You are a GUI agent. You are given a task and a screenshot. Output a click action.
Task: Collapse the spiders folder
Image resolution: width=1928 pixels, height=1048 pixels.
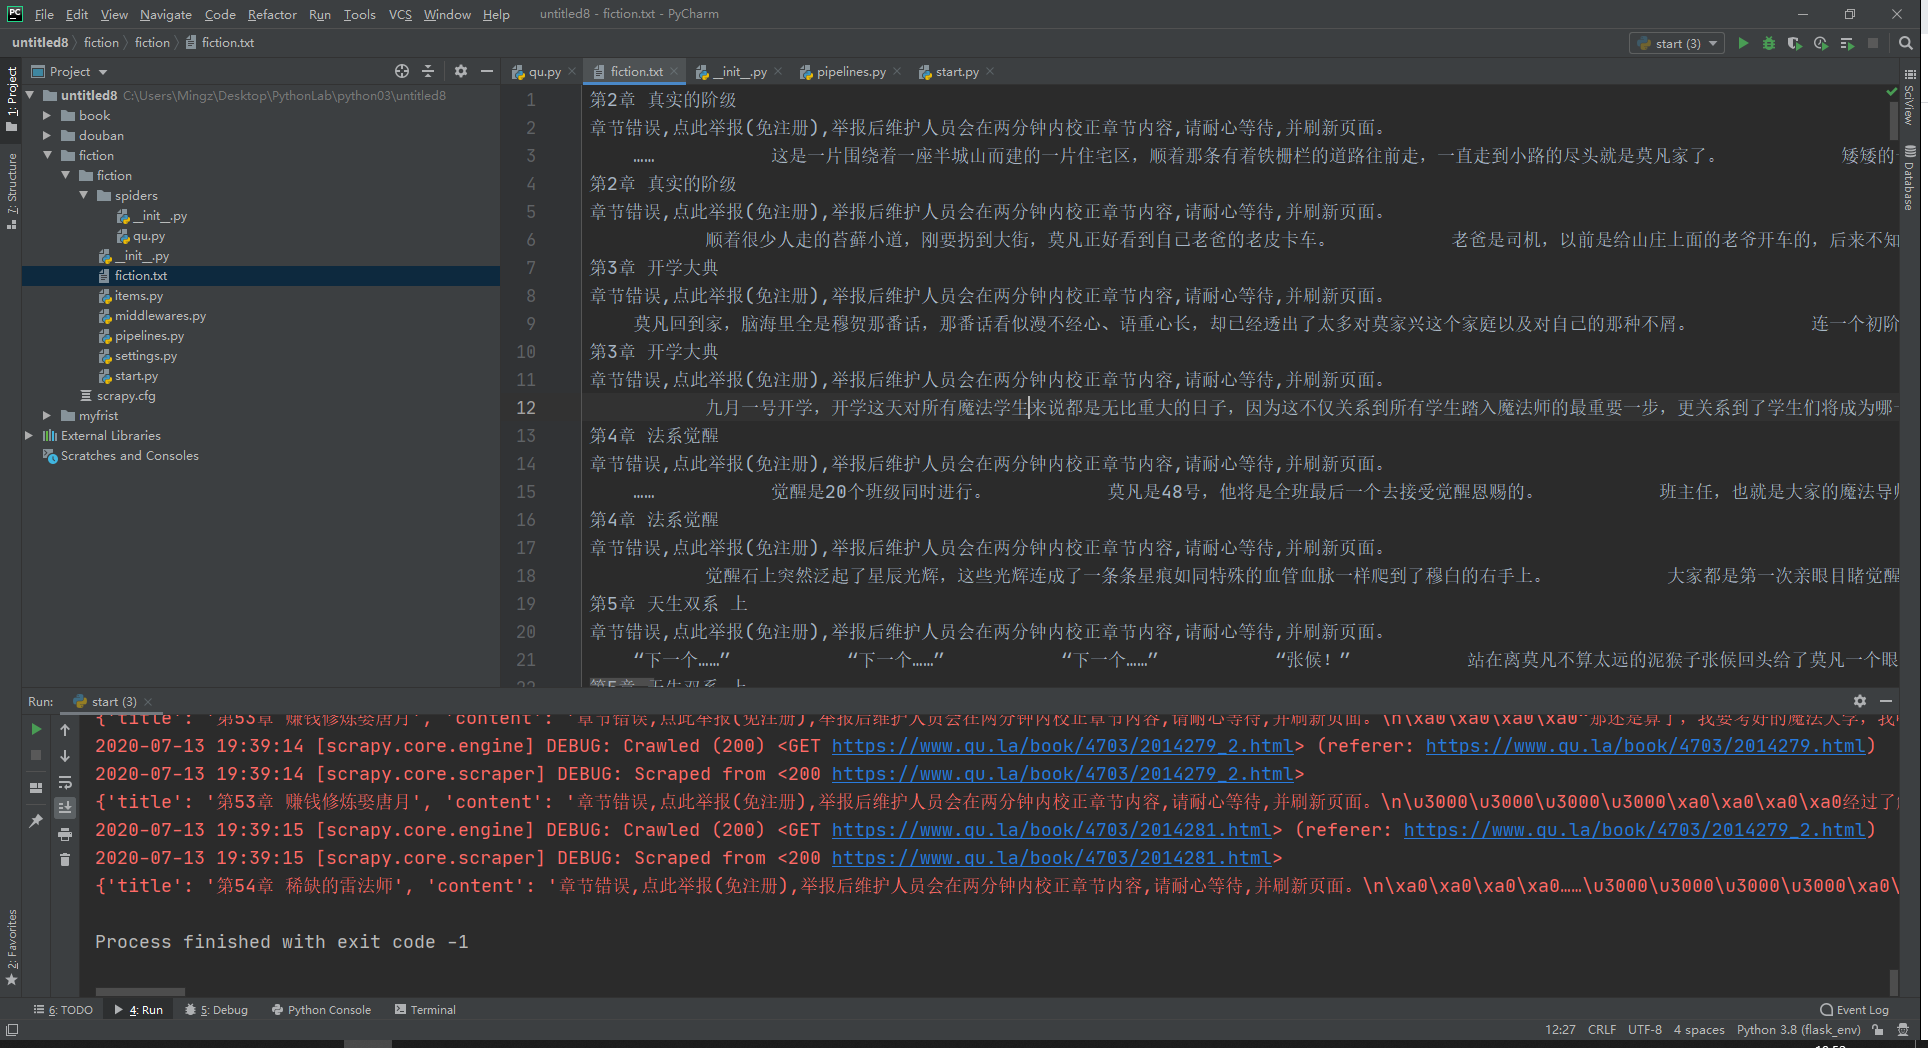click(83, 195)
